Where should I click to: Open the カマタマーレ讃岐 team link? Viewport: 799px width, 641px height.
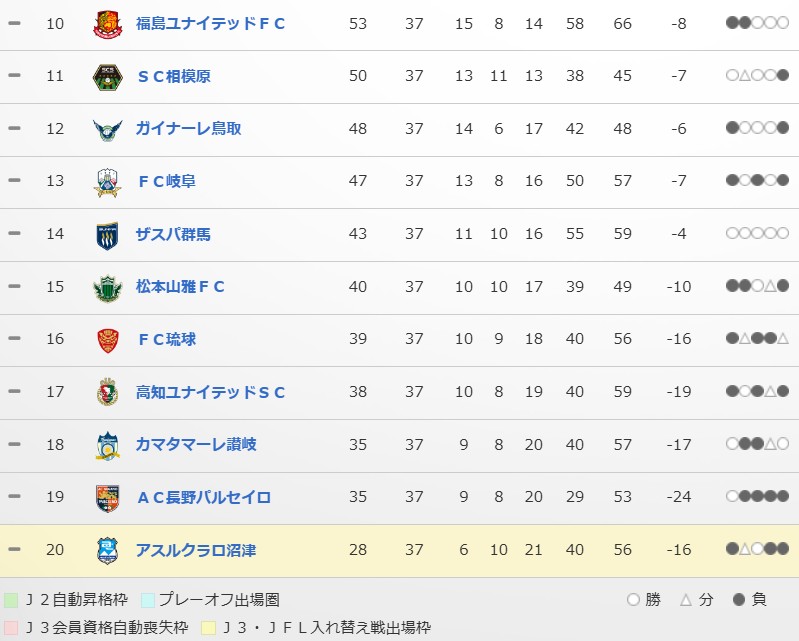click(x=196, y=445)
